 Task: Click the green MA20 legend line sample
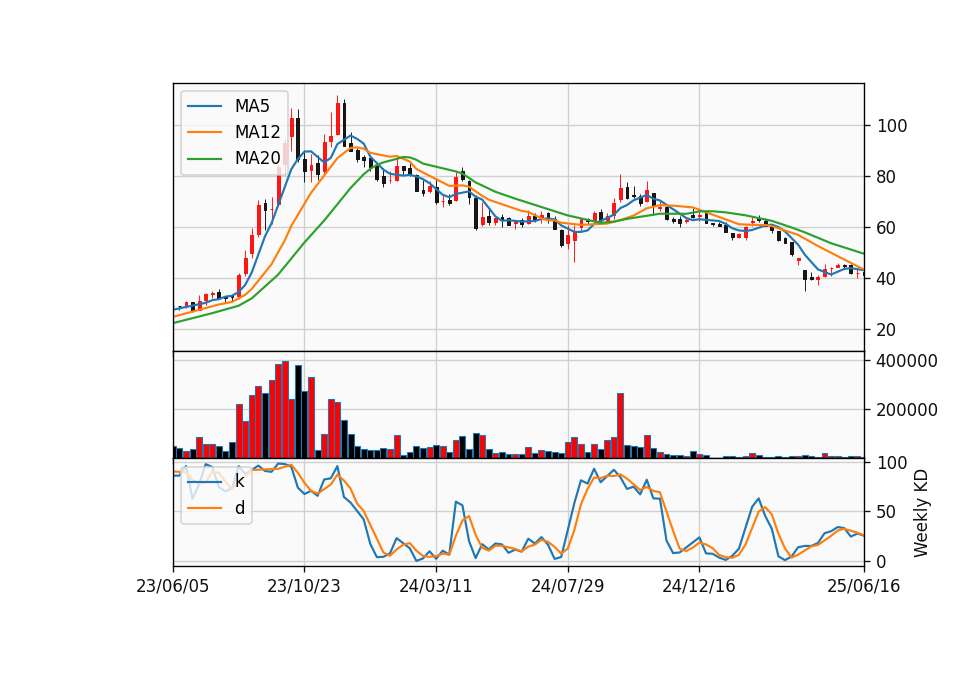coord(204,158)
